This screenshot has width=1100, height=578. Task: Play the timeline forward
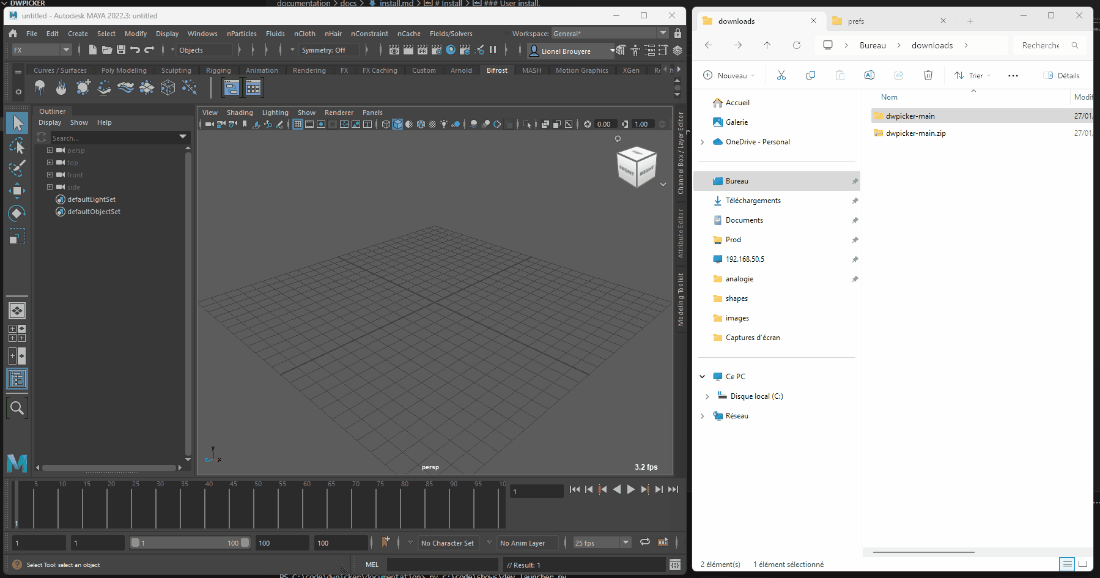click(x=631, y=490)
